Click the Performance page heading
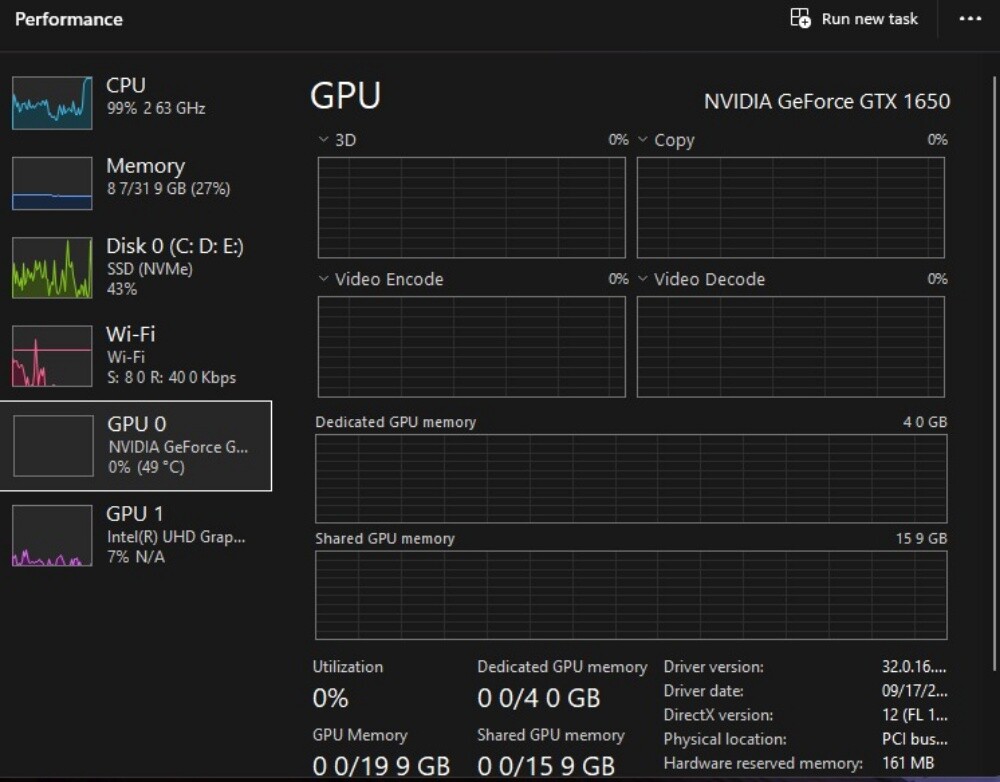The image size is (1000, 782). click(x=69, y=19)
